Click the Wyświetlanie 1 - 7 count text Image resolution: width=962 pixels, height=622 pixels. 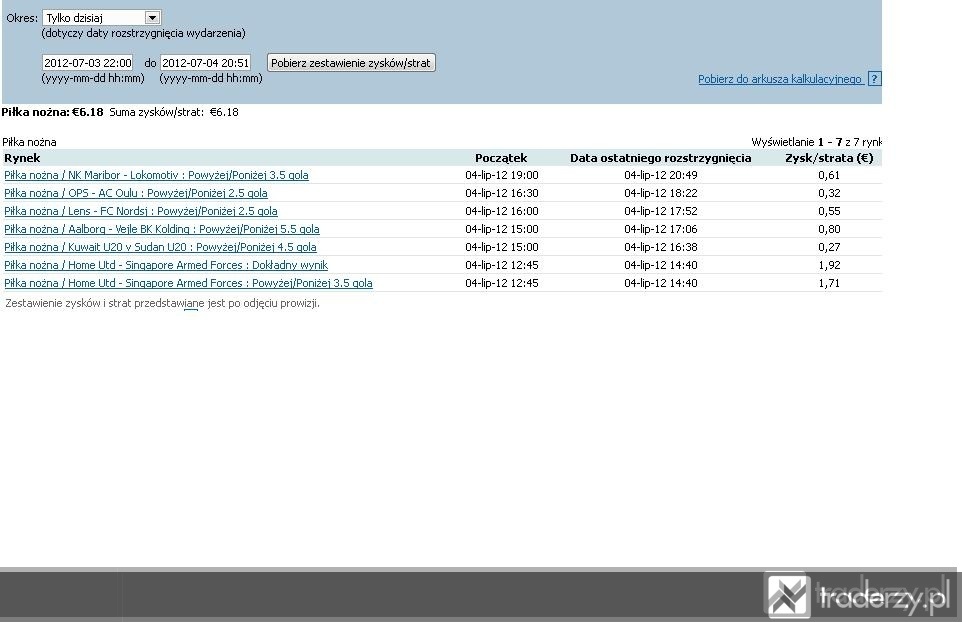point(817,142)
